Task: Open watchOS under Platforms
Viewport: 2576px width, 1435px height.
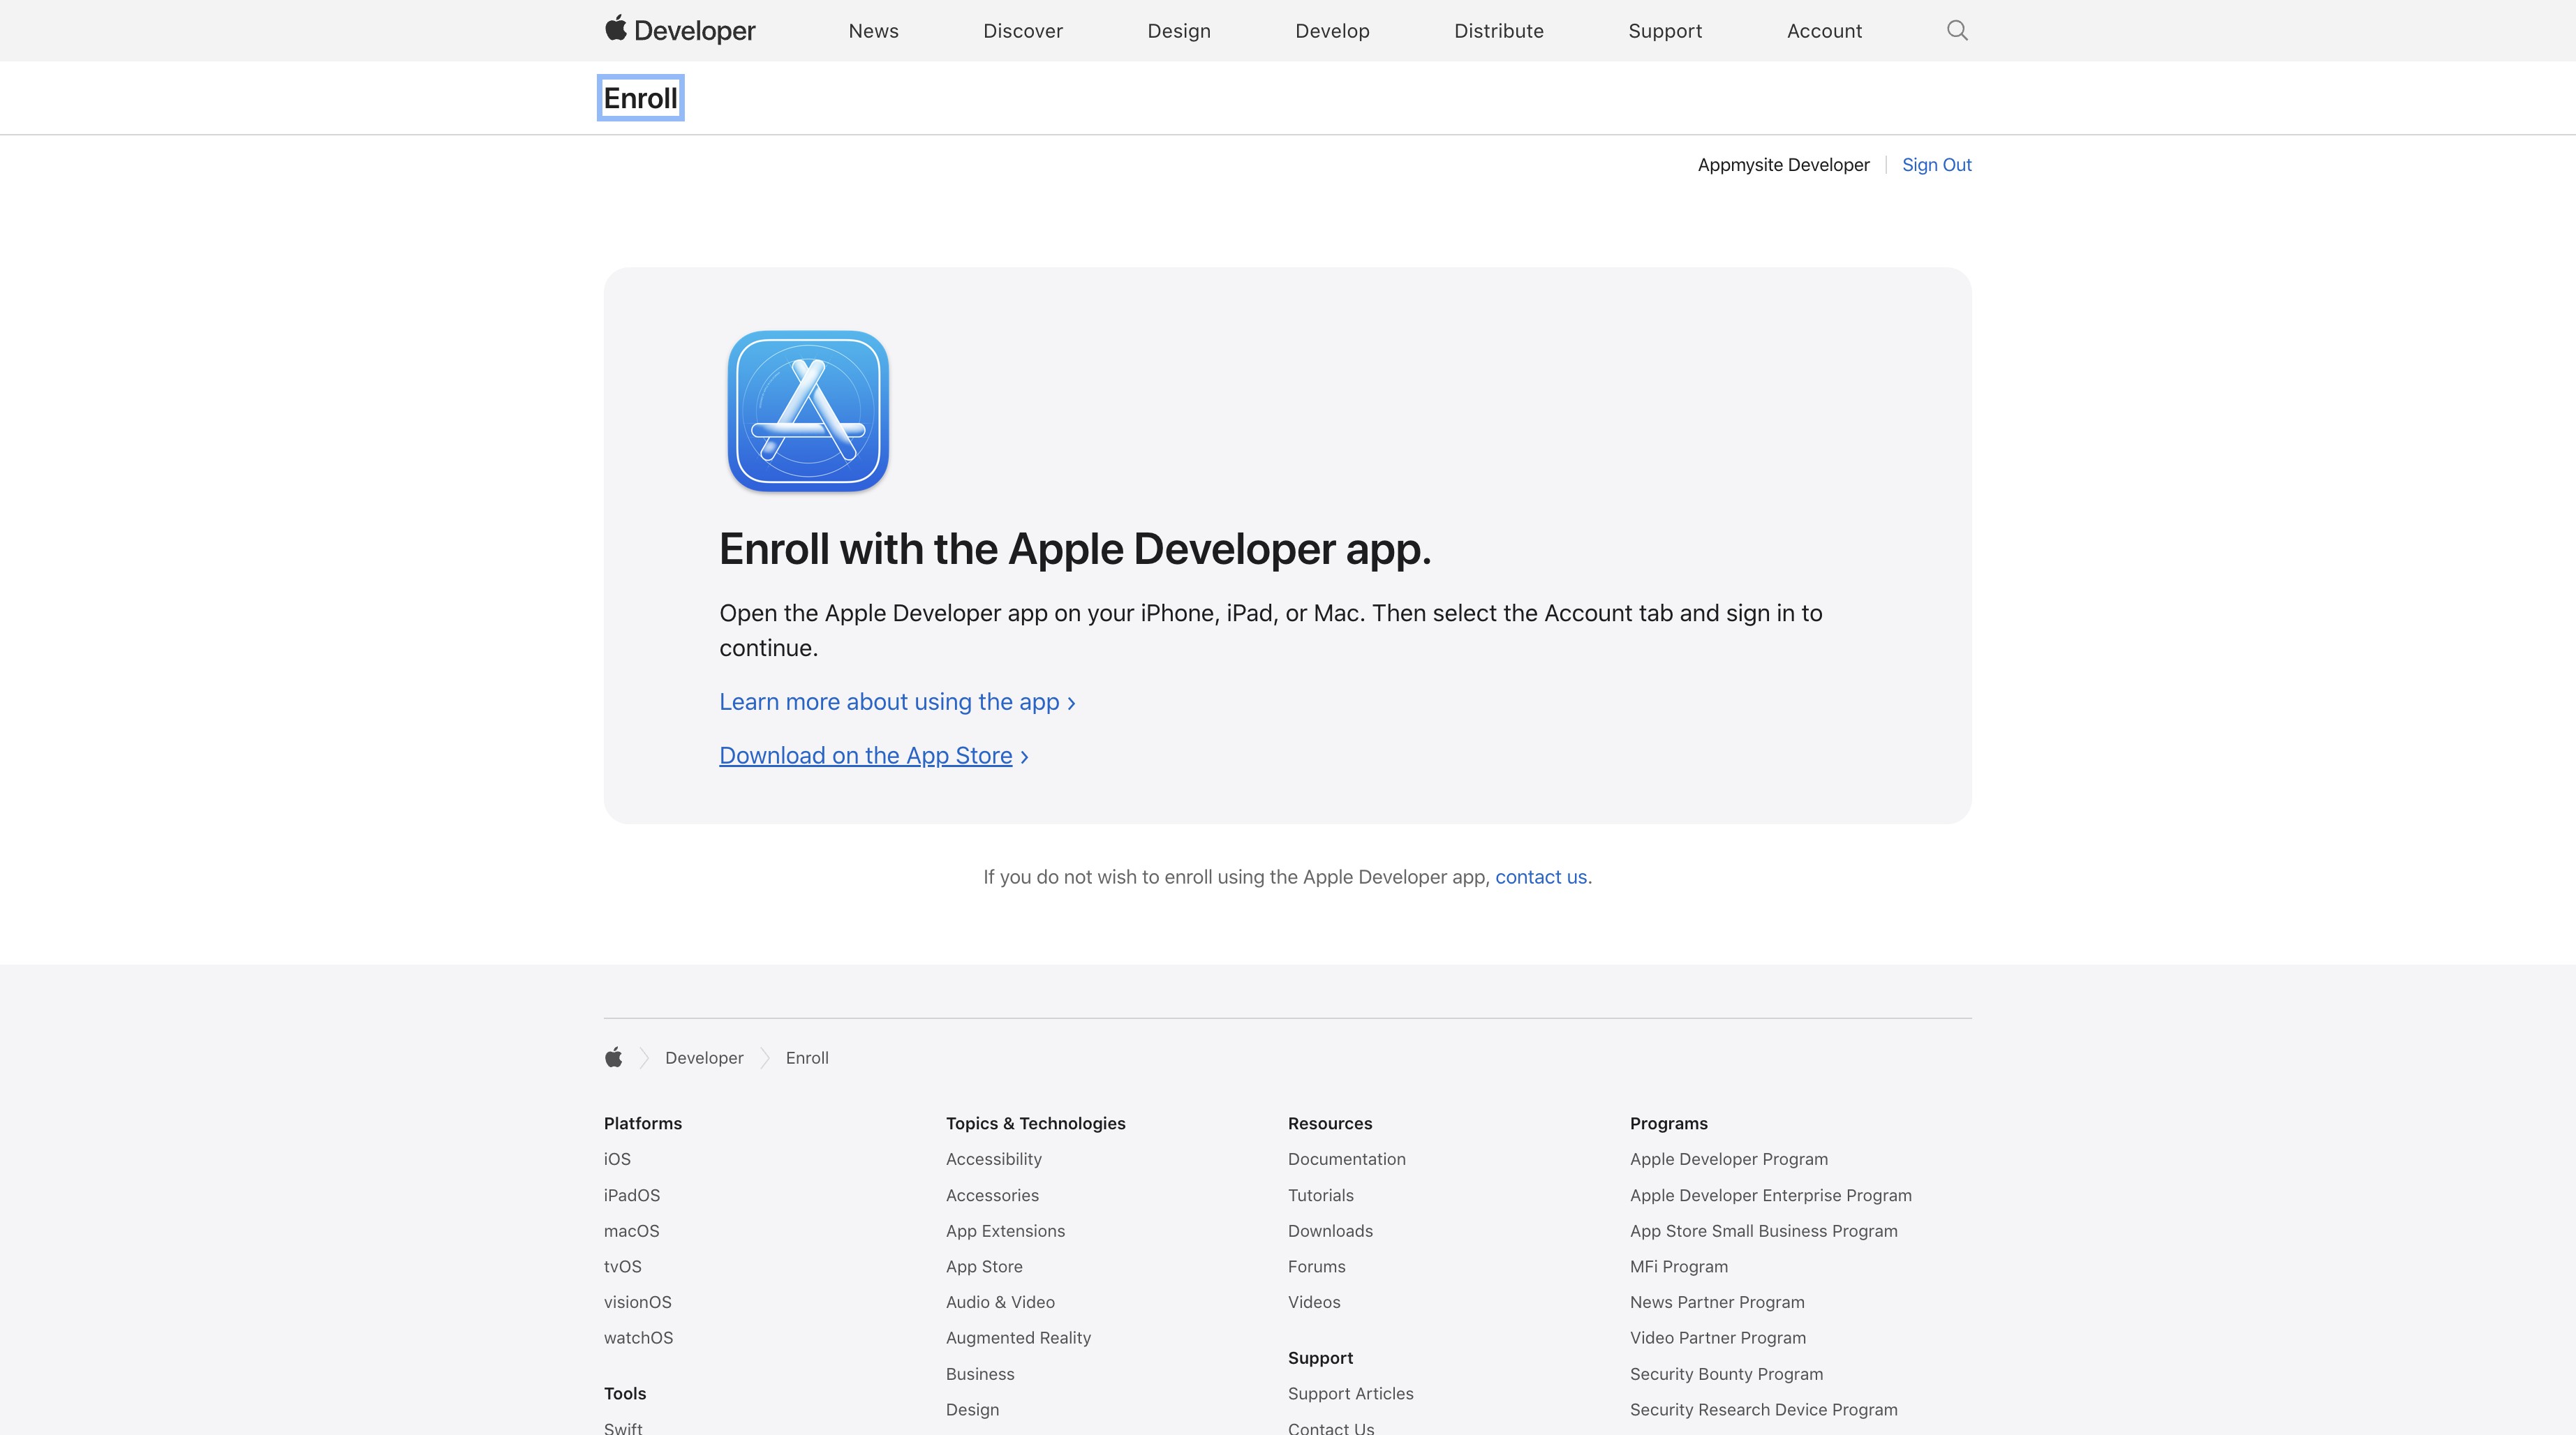Action: pyautogui.click(x=638, y=1338)
